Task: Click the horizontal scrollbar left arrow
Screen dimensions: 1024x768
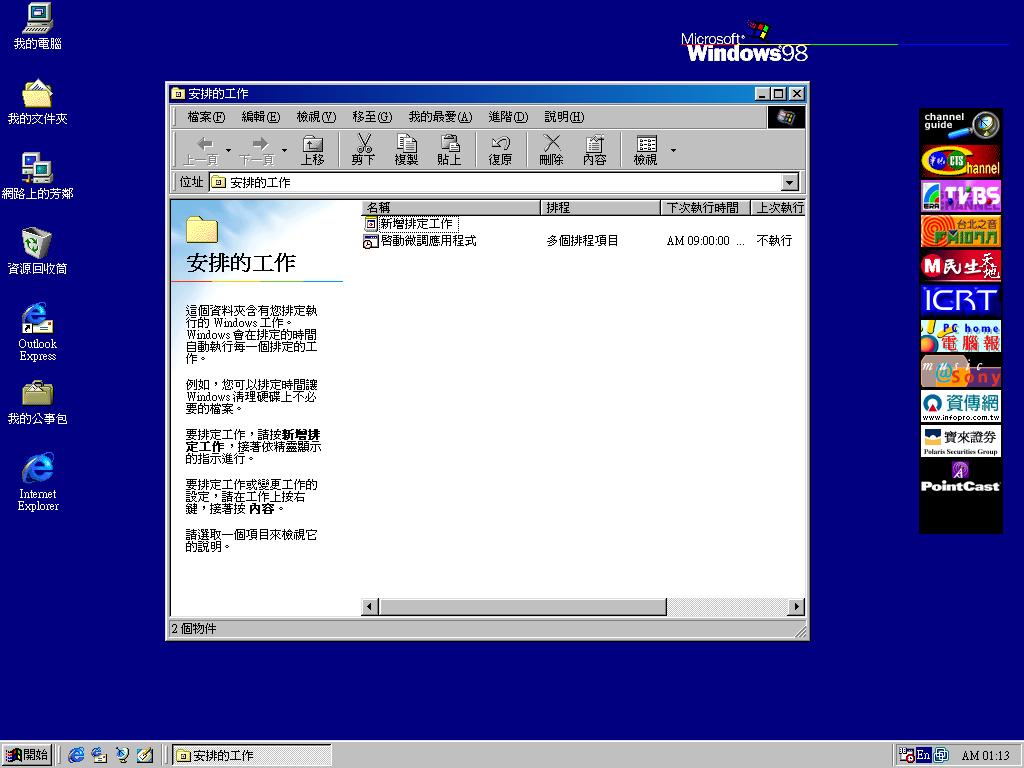Action: pyautogui.click(x=370, y=607)
